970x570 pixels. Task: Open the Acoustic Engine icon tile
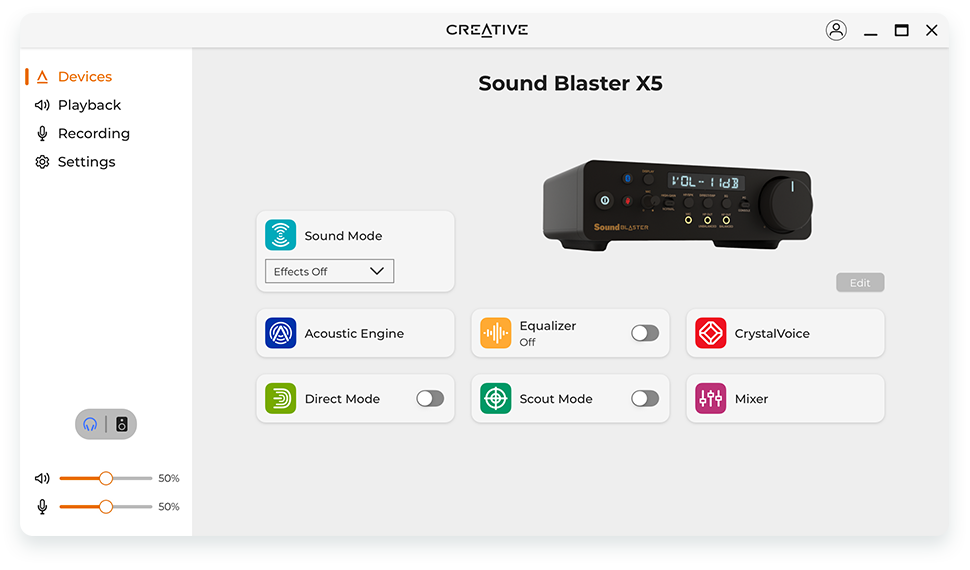281,334
